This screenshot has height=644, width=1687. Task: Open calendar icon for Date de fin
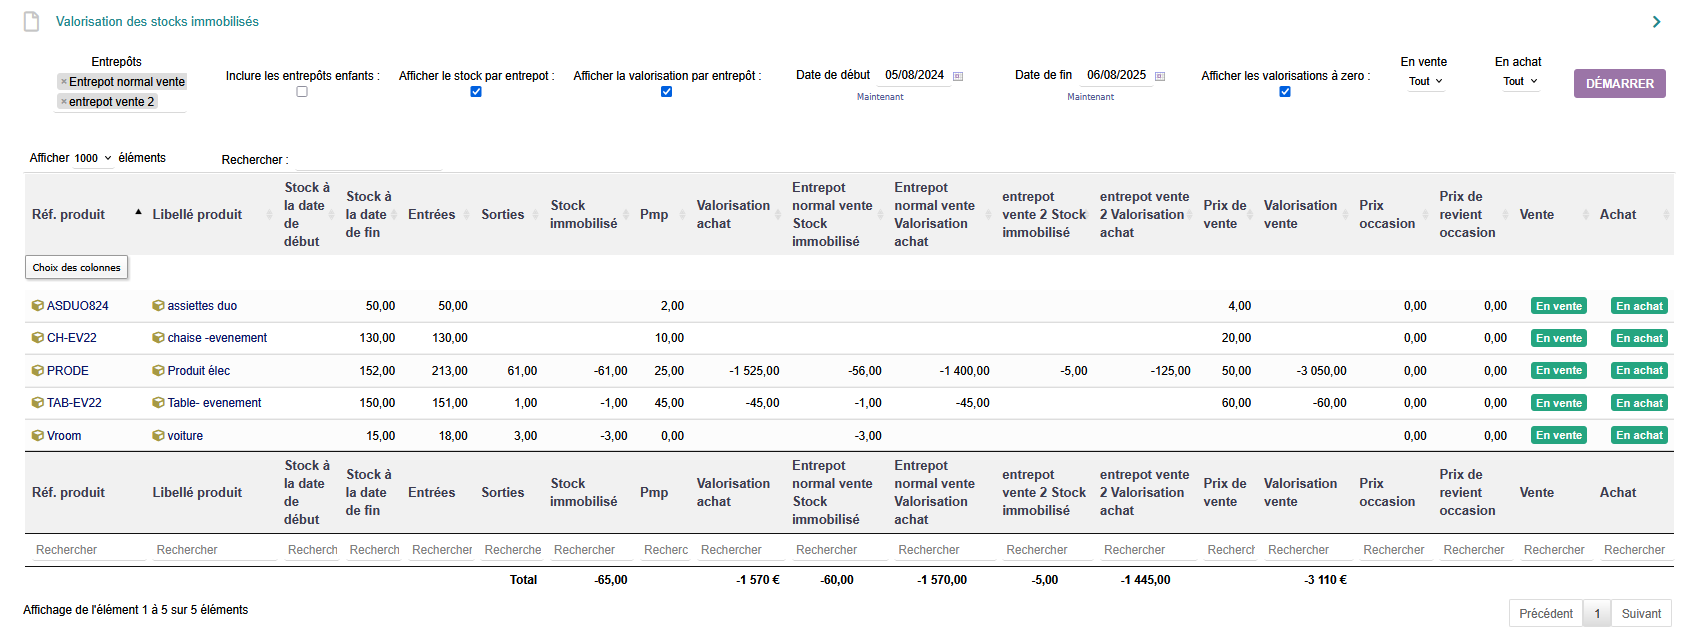tap(1160, 76)
